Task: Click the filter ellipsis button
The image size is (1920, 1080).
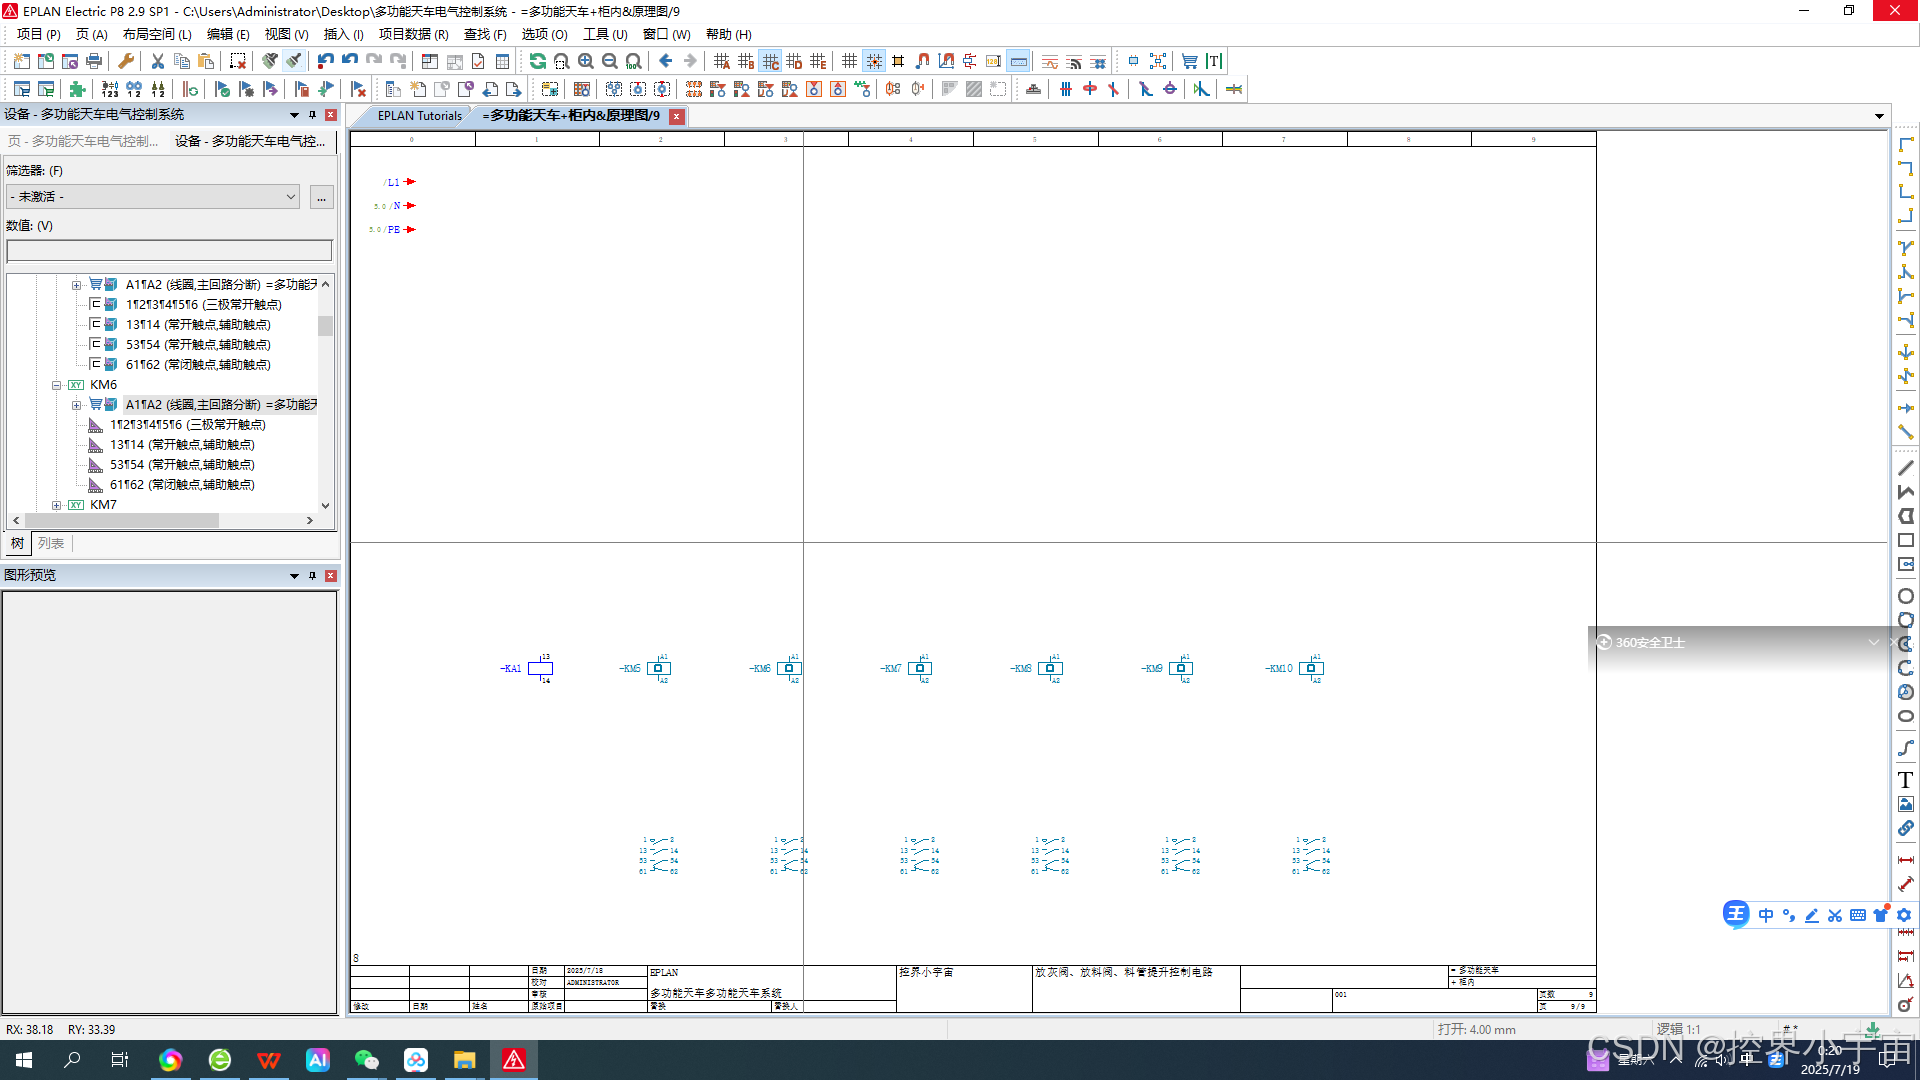Action: 321,197
